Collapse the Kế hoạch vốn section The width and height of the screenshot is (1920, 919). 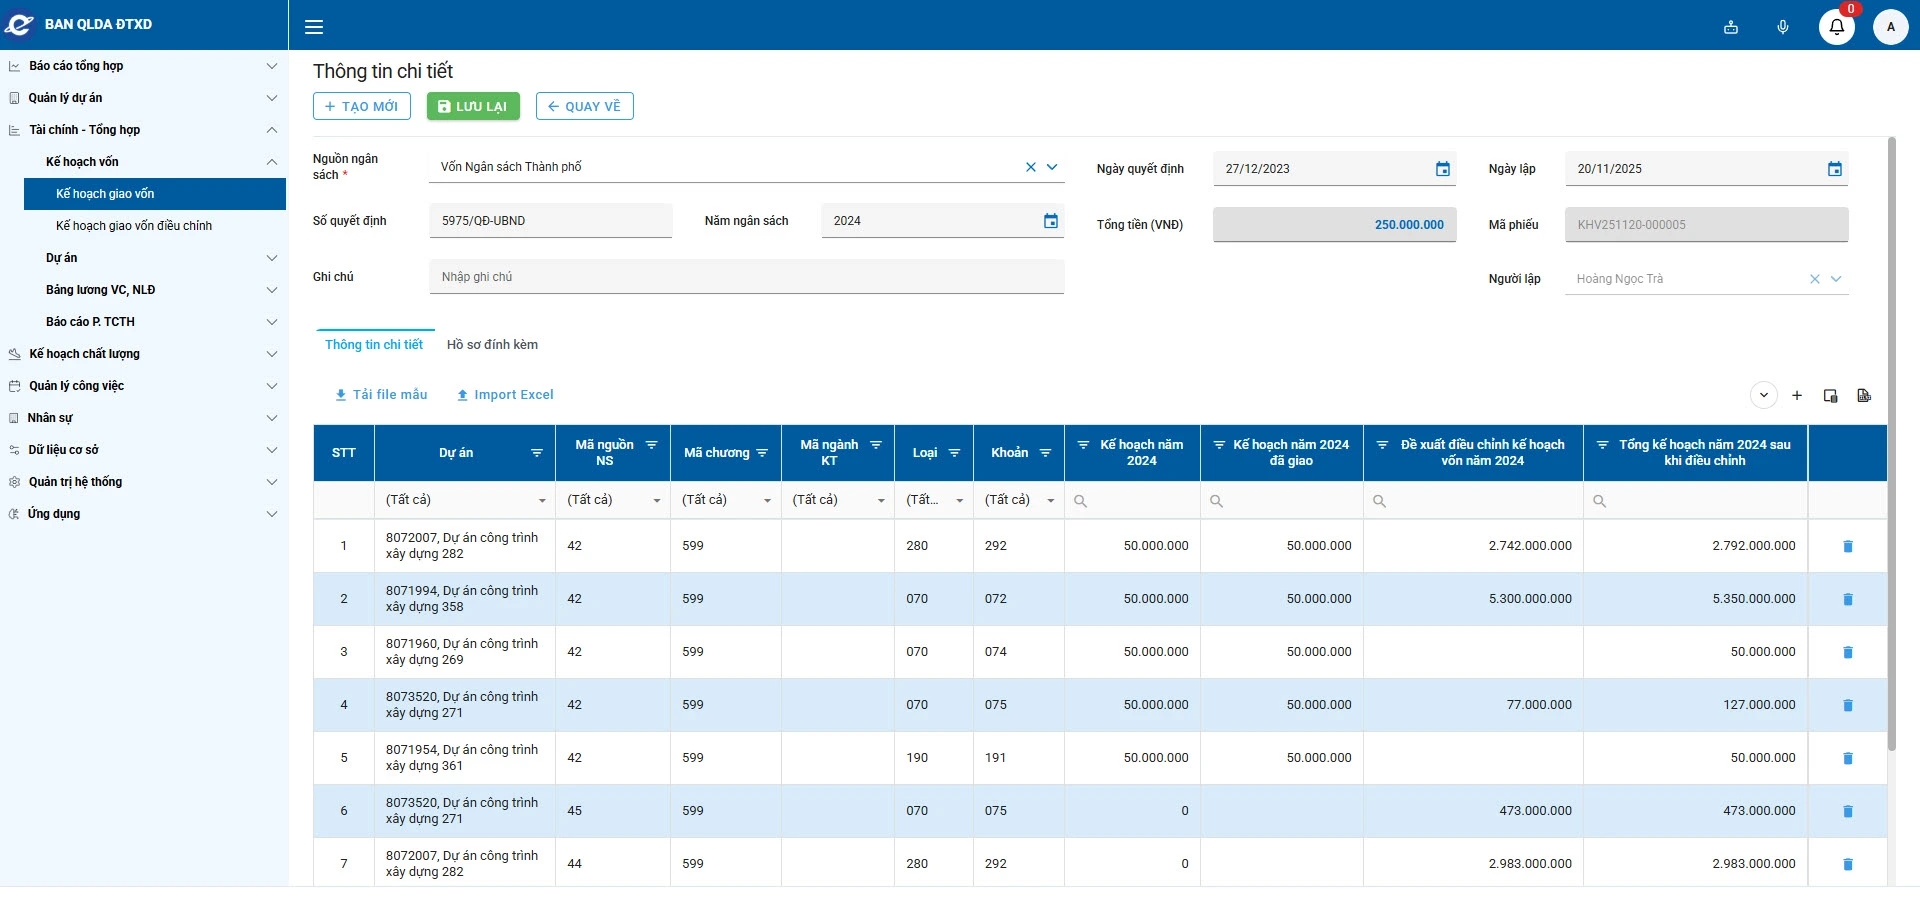click(271, 162)
